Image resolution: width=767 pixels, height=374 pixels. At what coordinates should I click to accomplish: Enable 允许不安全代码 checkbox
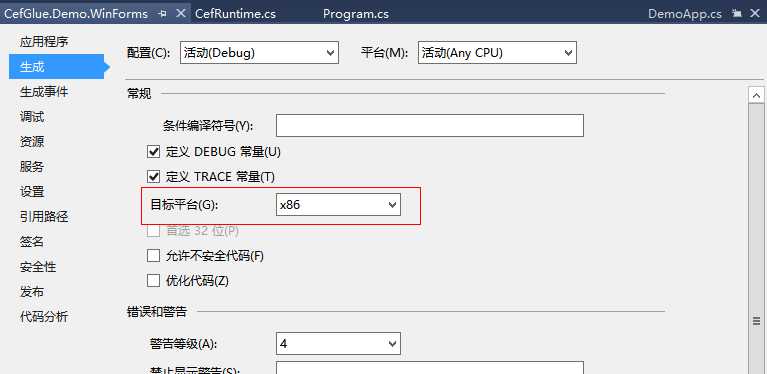coord(154,256)
